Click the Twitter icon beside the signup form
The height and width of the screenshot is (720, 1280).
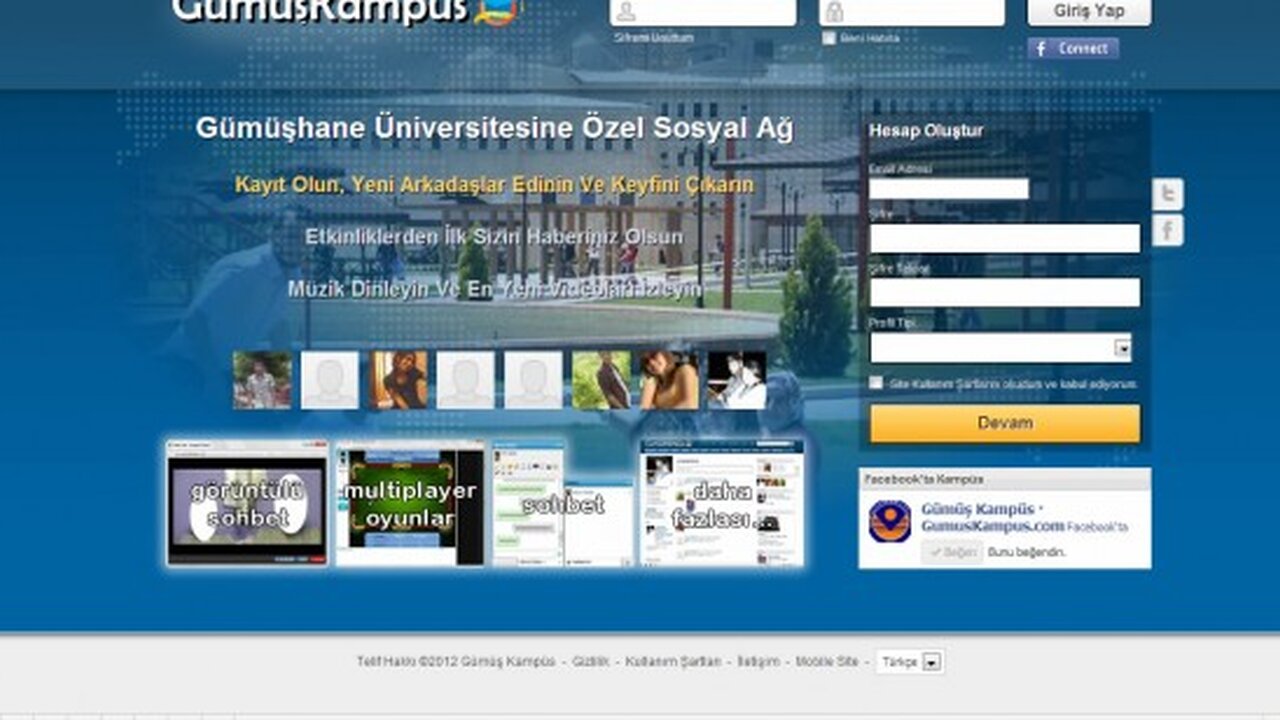pyautogui.click(x=1167, y=194)
